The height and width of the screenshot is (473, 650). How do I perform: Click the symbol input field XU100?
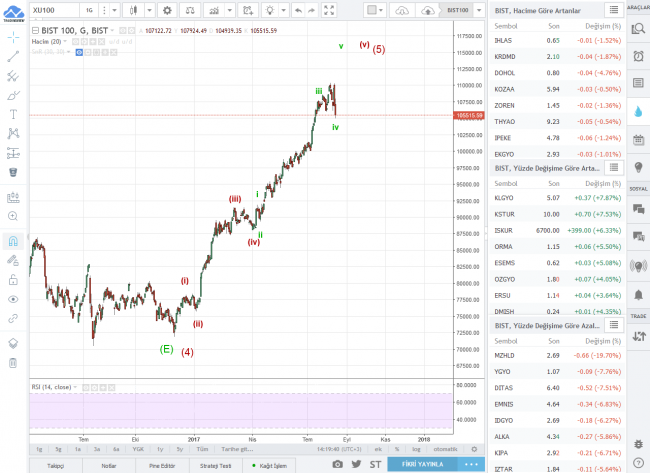click(54, 10)
